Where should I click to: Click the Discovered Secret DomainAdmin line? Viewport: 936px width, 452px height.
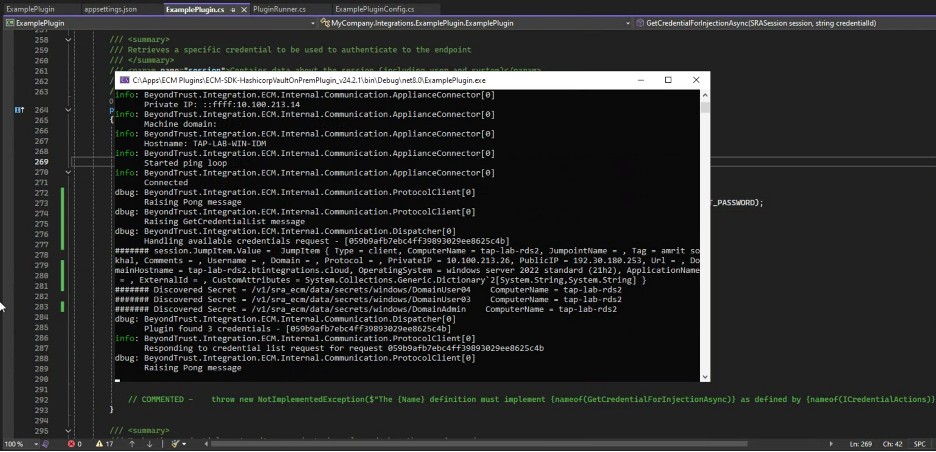pyautogui.click(x=365, y=309)
